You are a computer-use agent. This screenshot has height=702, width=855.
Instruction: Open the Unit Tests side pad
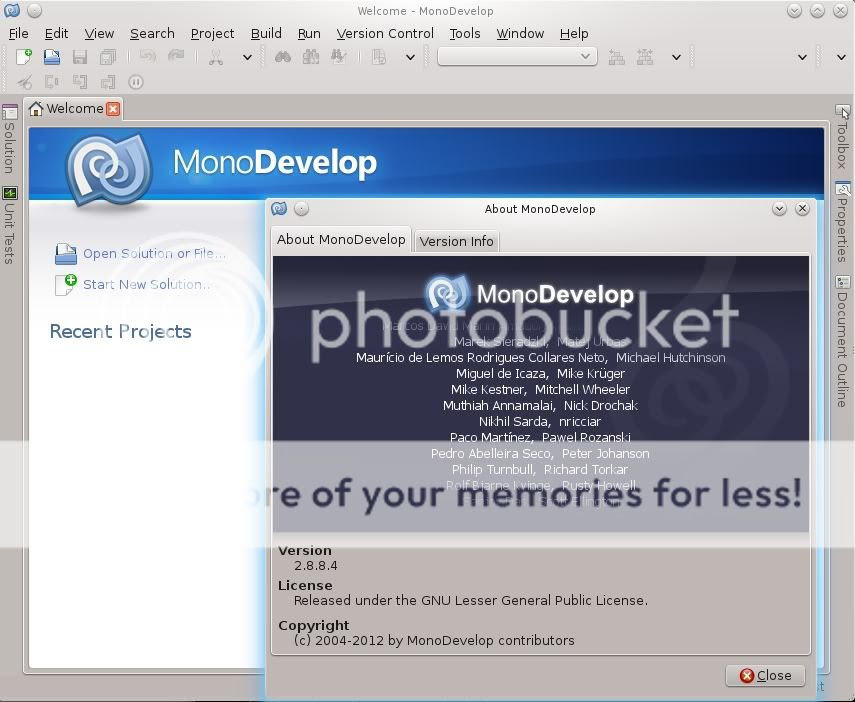[9, 226]
